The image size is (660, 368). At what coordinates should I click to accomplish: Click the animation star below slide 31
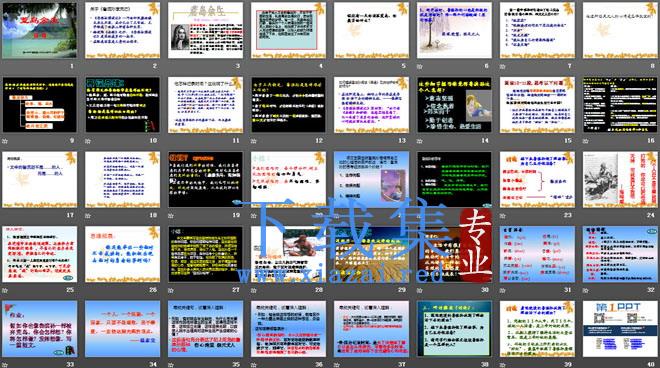503,290
